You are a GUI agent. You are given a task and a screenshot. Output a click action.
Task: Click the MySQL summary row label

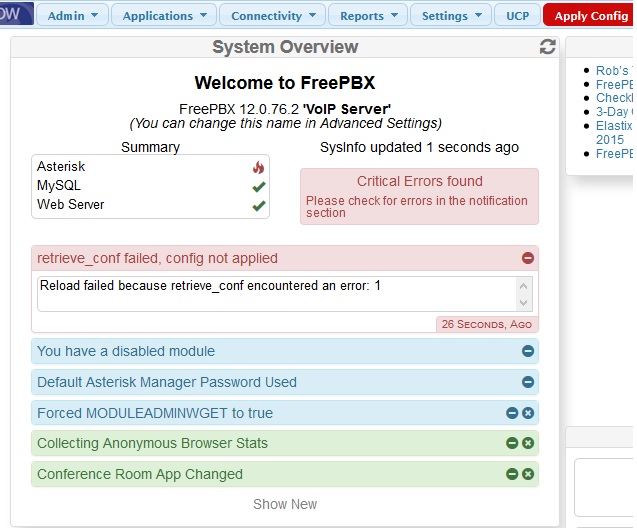click(59, 186)
